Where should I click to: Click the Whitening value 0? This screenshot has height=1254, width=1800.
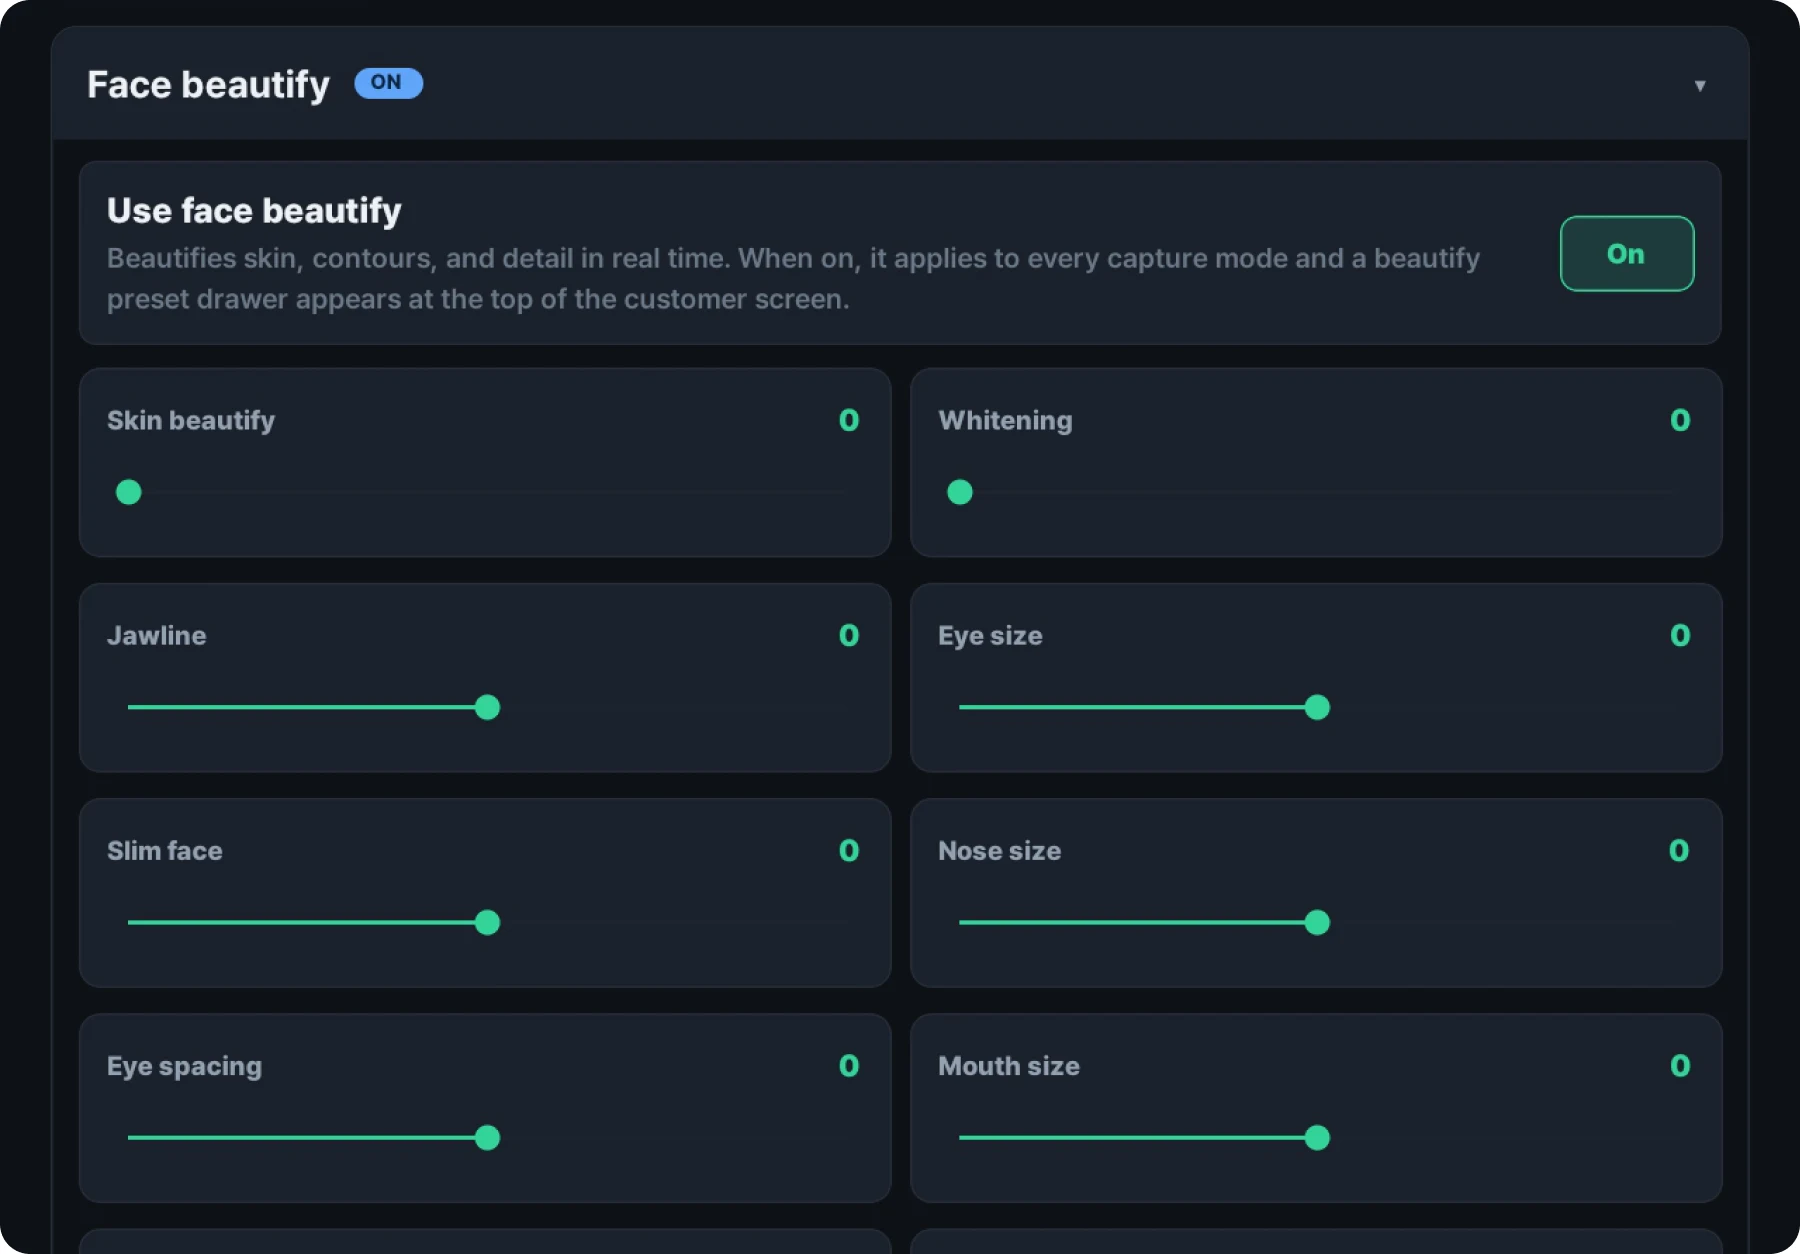click(1680, 420)
